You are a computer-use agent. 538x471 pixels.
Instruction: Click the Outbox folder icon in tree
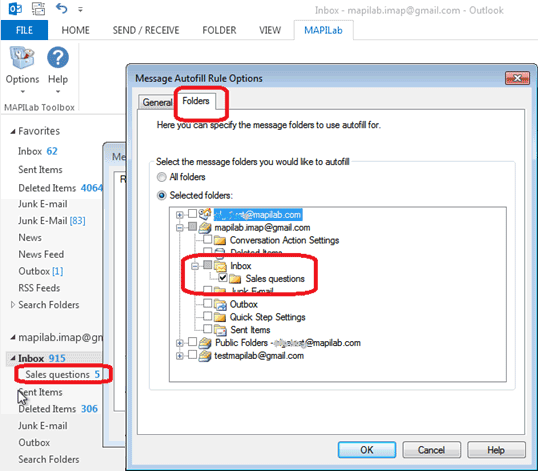(x=220, y=304)
